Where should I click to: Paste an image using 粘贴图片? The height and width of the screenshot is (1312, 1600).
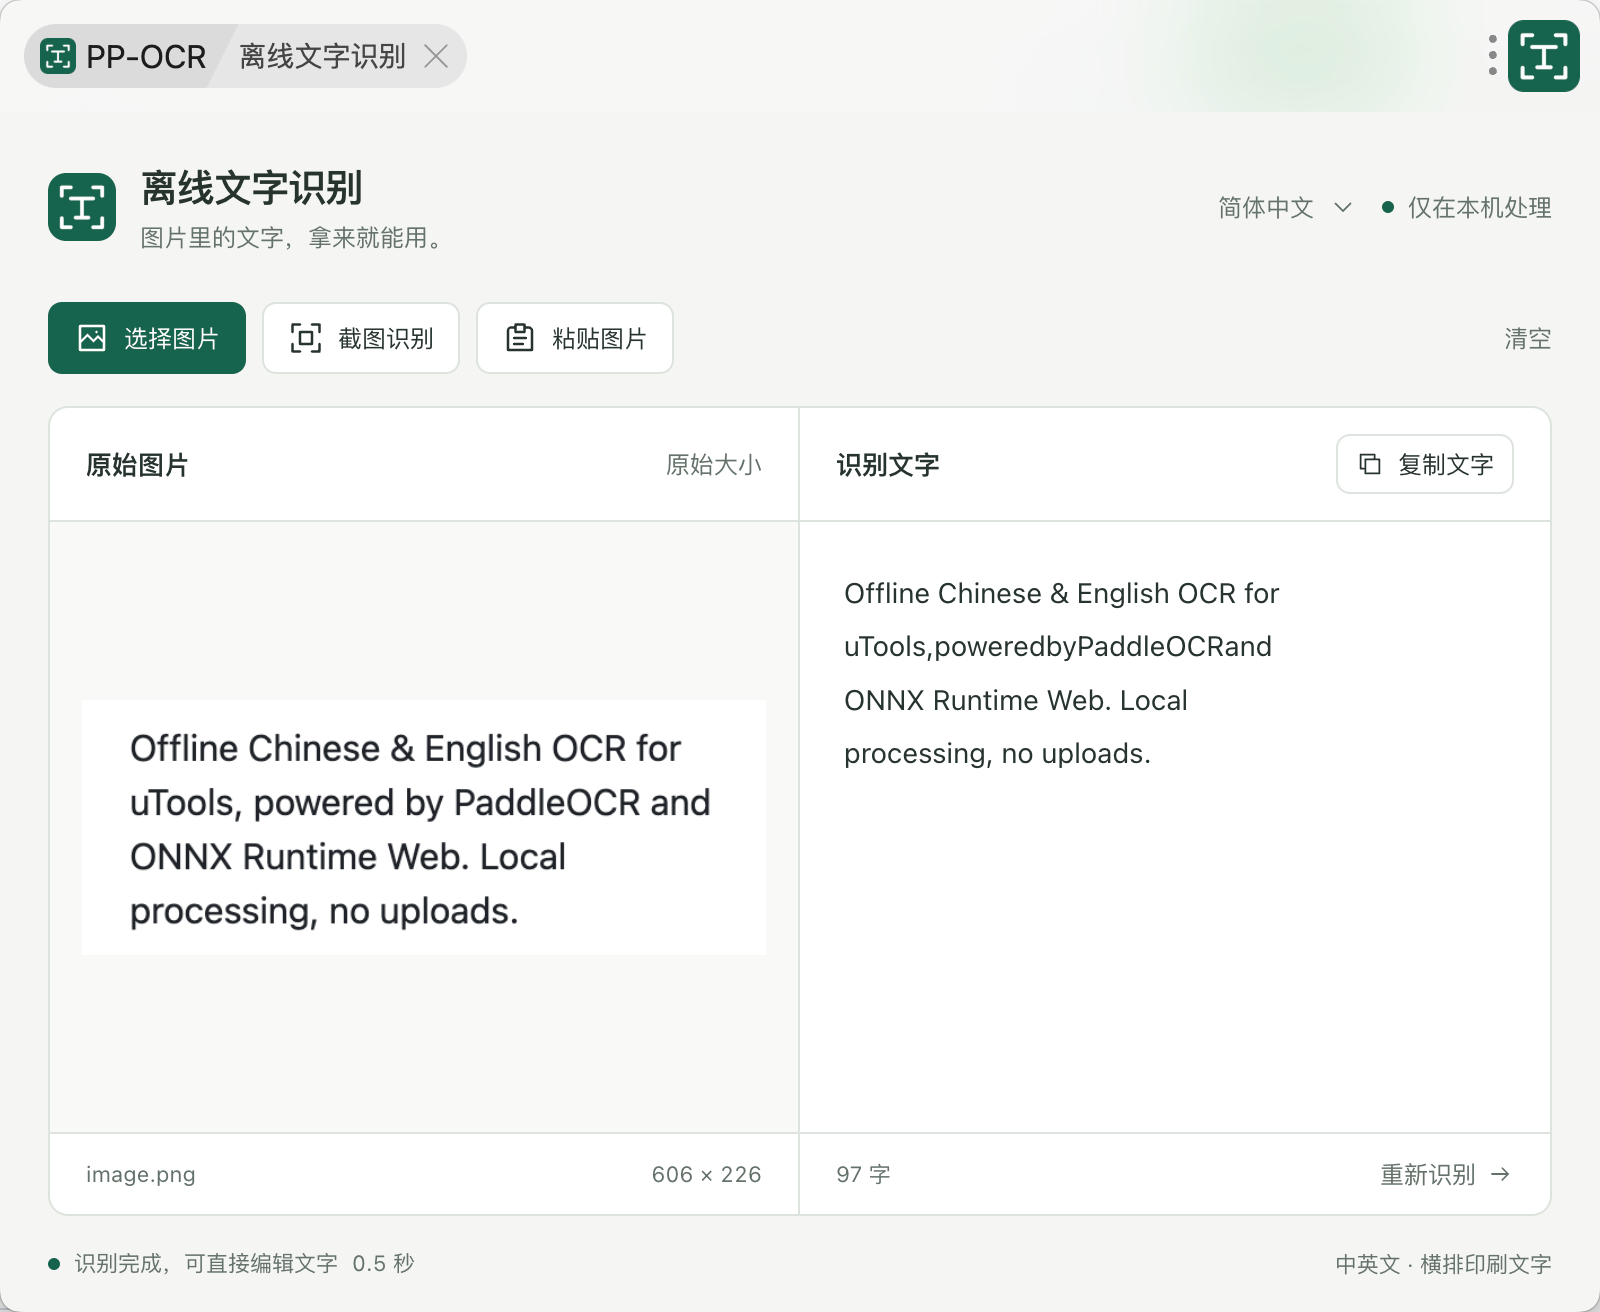coord(575,338)
